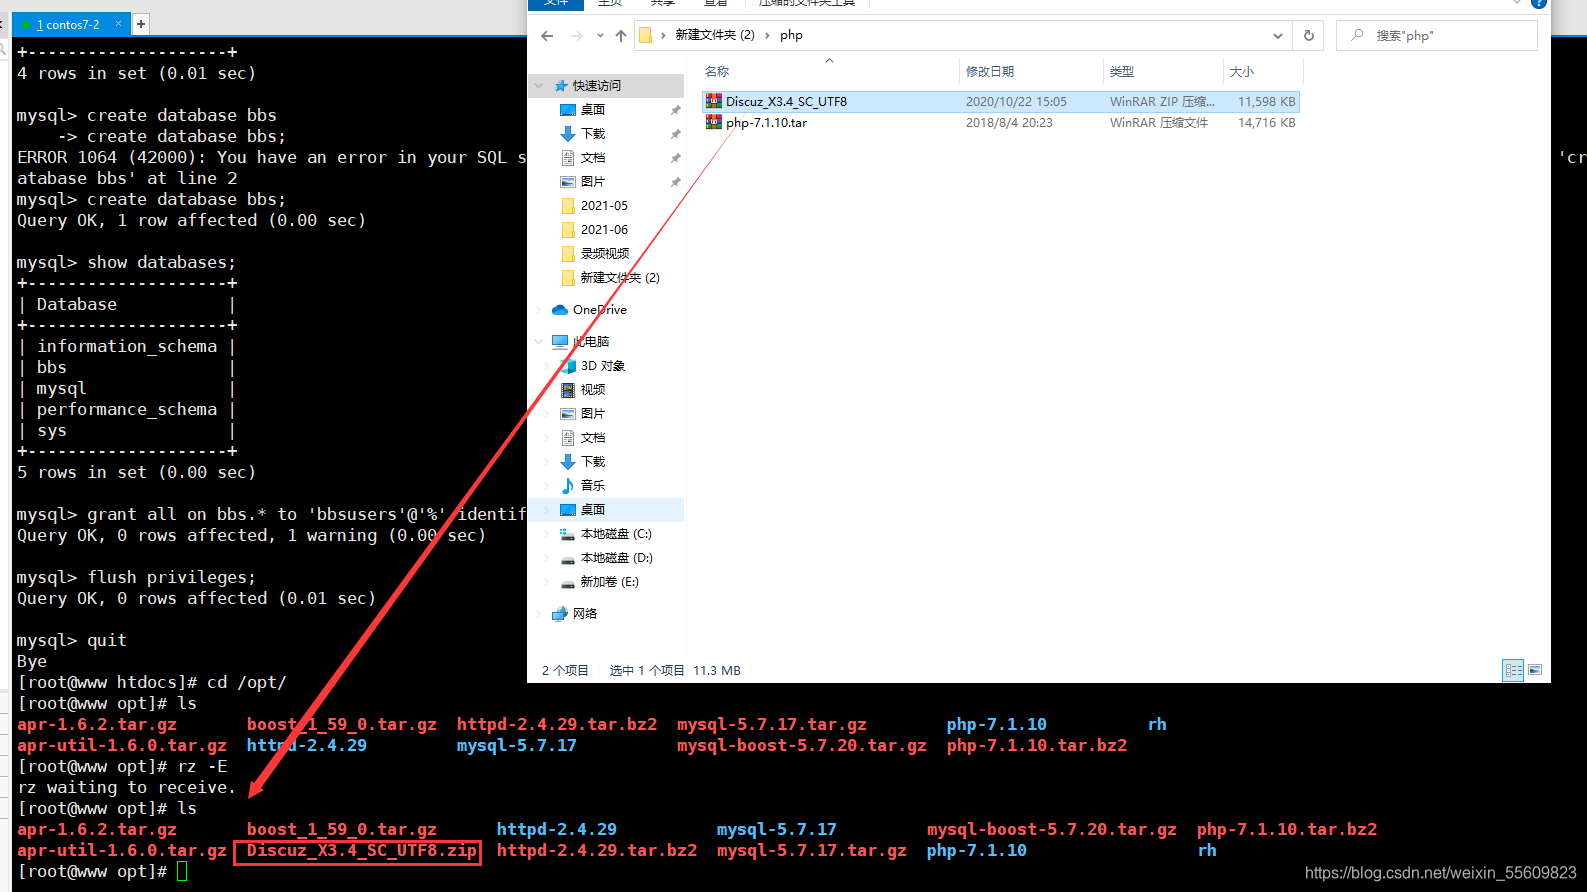Viewport: 1587px width, 892px height.
Task: Open 视频 under 此电脑
Action: 593,390
